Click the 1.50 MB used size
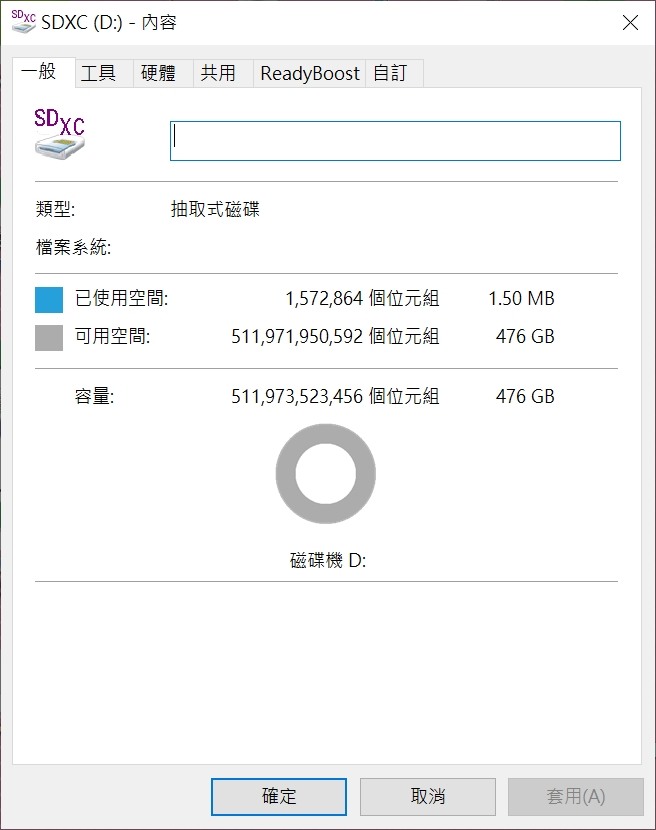656x830 pixels. click(x=521, y=299)
